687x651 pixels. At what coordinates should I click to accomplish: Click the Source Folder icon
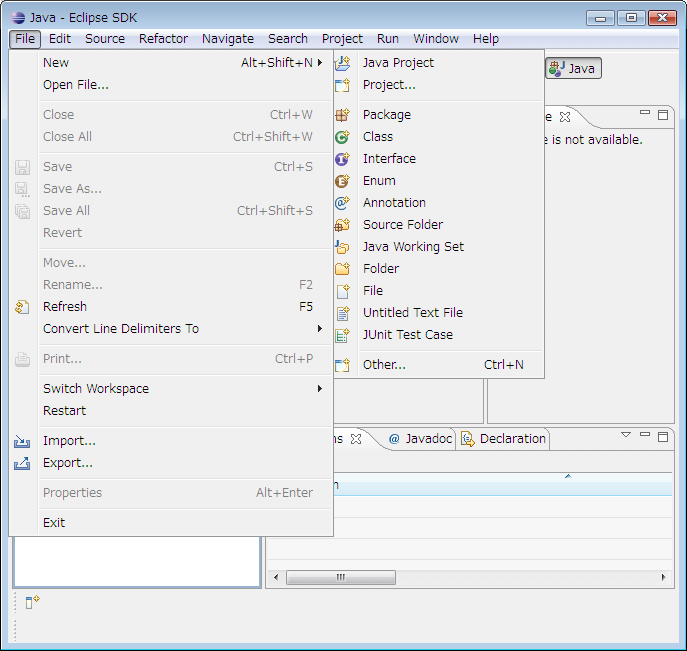click(x=343, y=225)
